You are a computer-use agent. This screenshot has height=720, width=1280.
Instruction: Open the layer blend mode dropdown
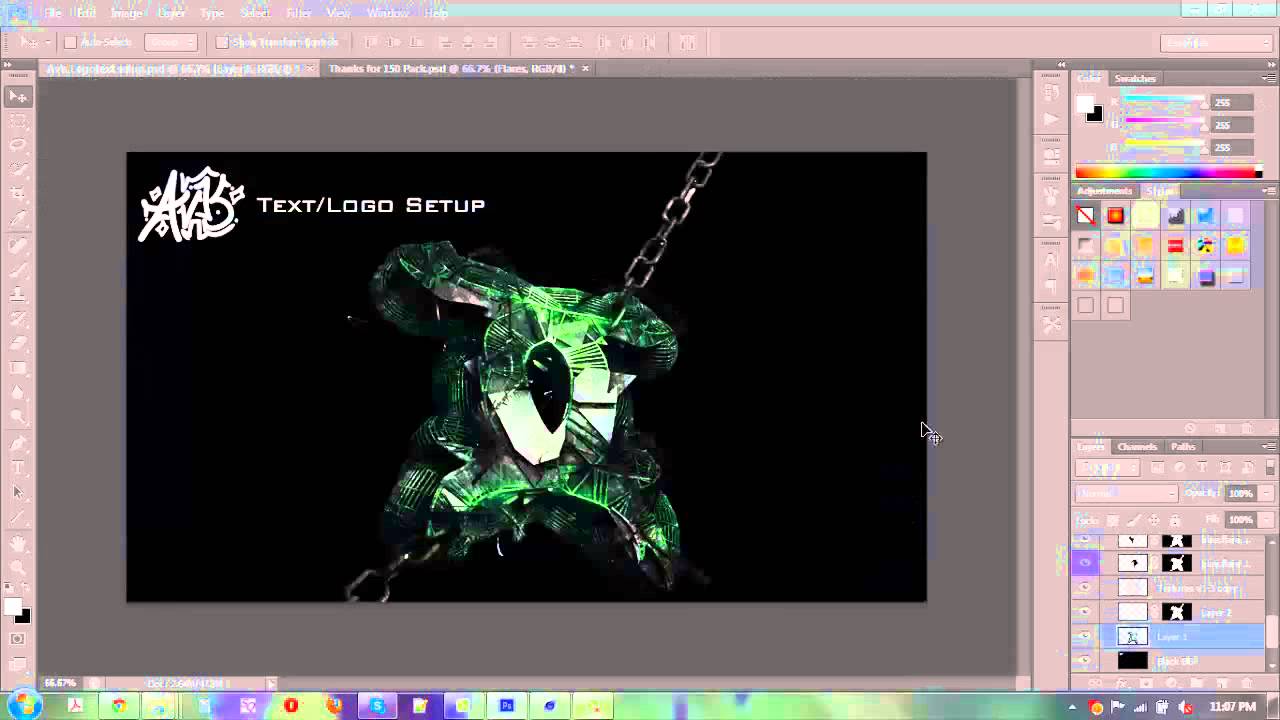click(x=1127, y=494)
